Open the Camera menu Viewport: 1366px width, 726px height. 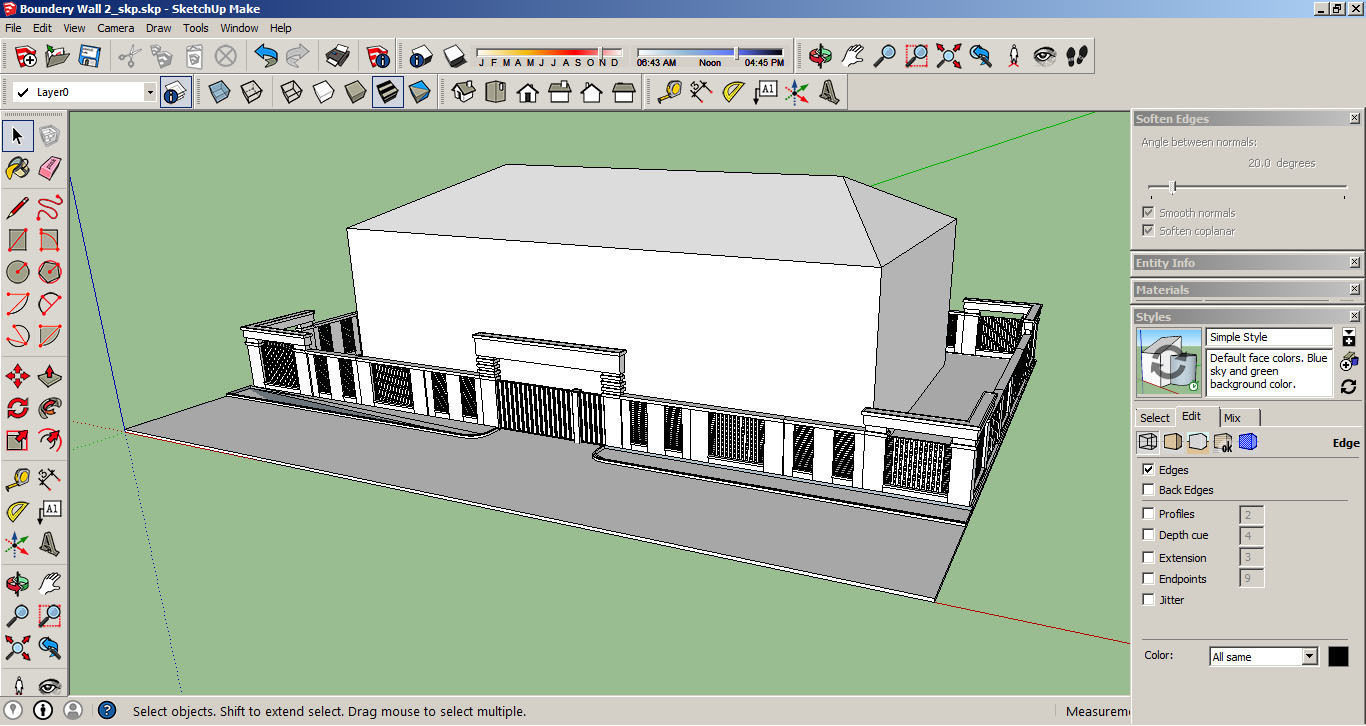115,28
